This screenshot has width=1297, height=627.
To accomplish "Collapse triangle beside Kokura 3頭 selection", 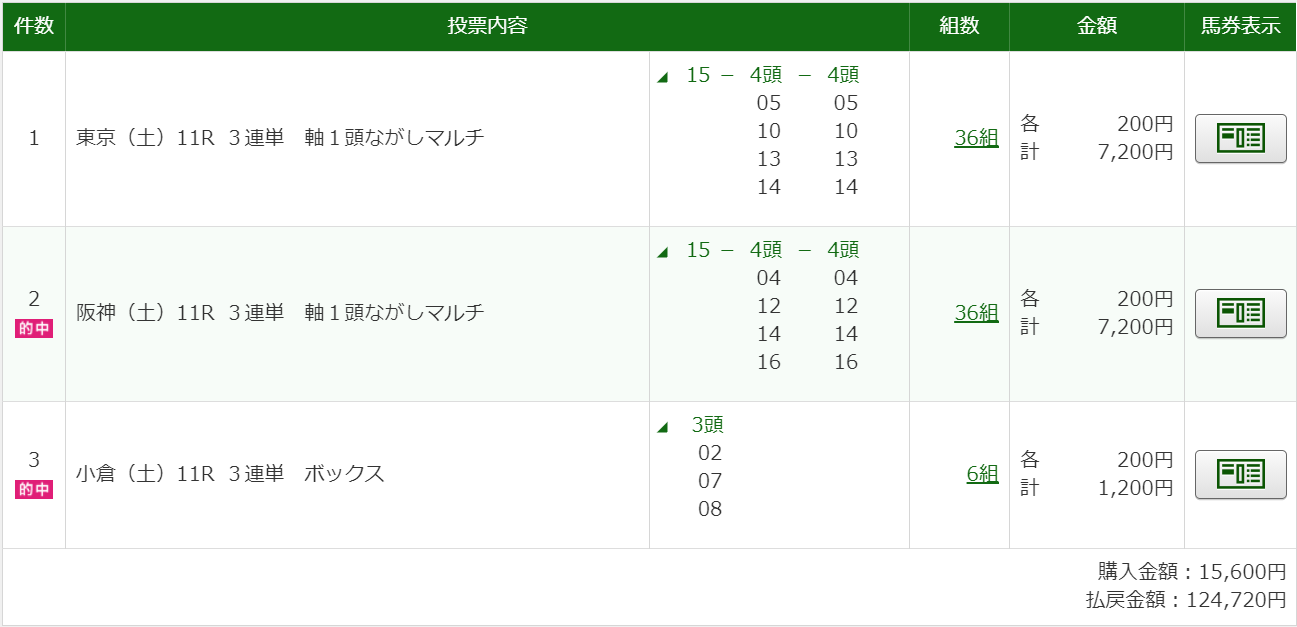I will pyautogui.click(x=662, y=428).
